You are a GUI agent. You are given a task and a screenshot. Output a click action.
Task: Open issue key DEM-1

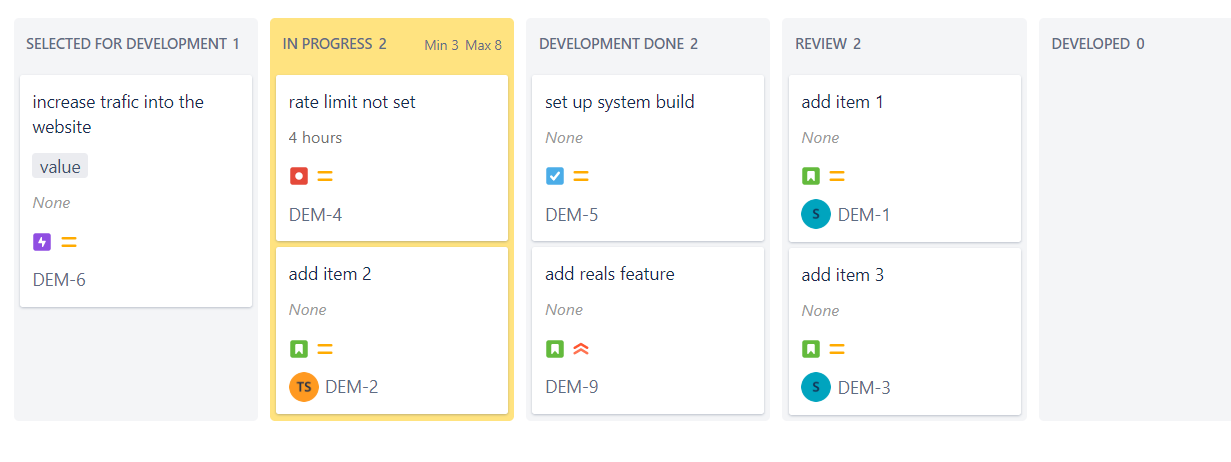click(x=864, y=214)
